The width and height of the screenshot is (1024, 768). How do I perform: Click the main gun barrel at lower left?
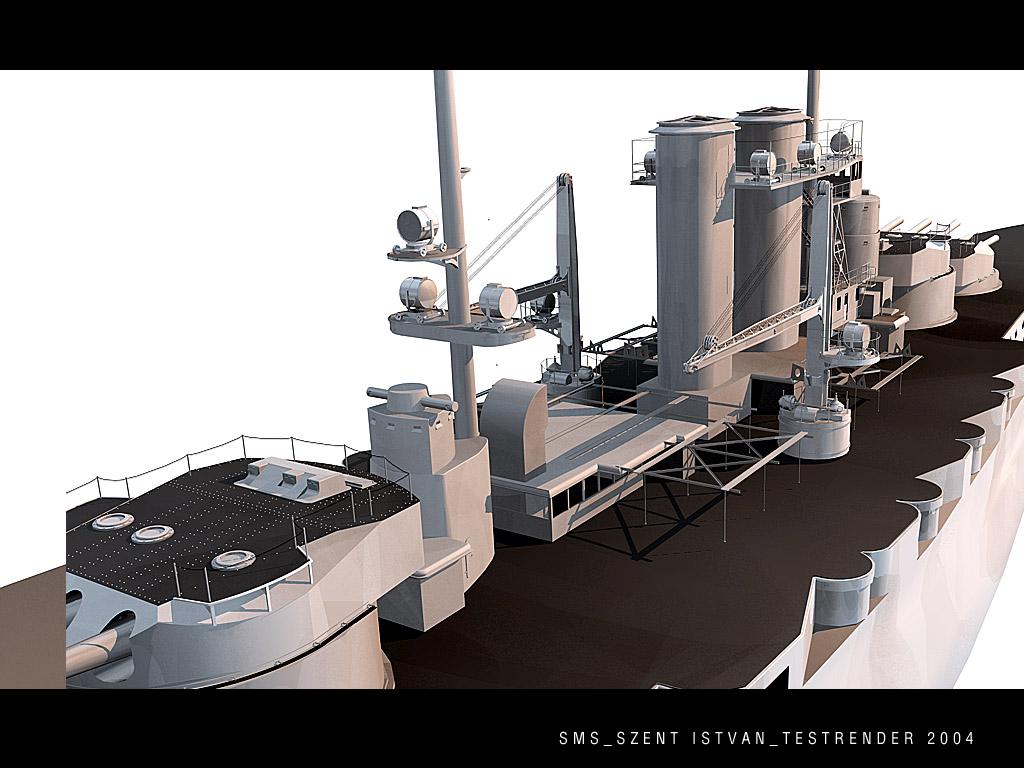tap(95, 652)
